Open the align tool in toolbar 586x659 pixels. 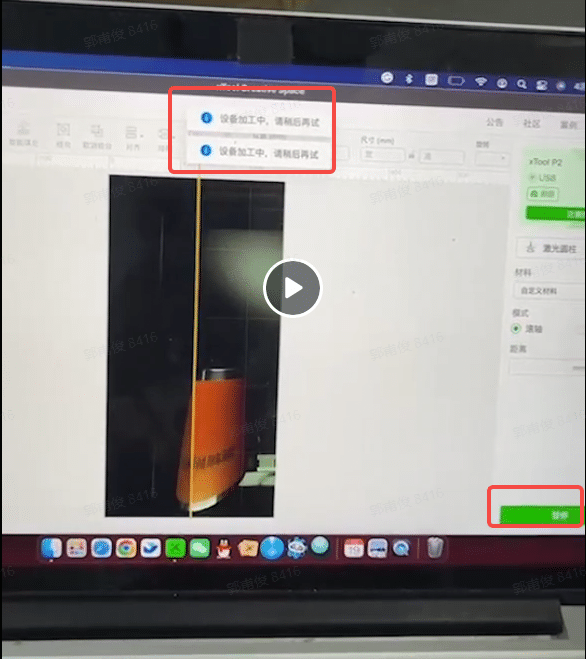coord(133,138)
